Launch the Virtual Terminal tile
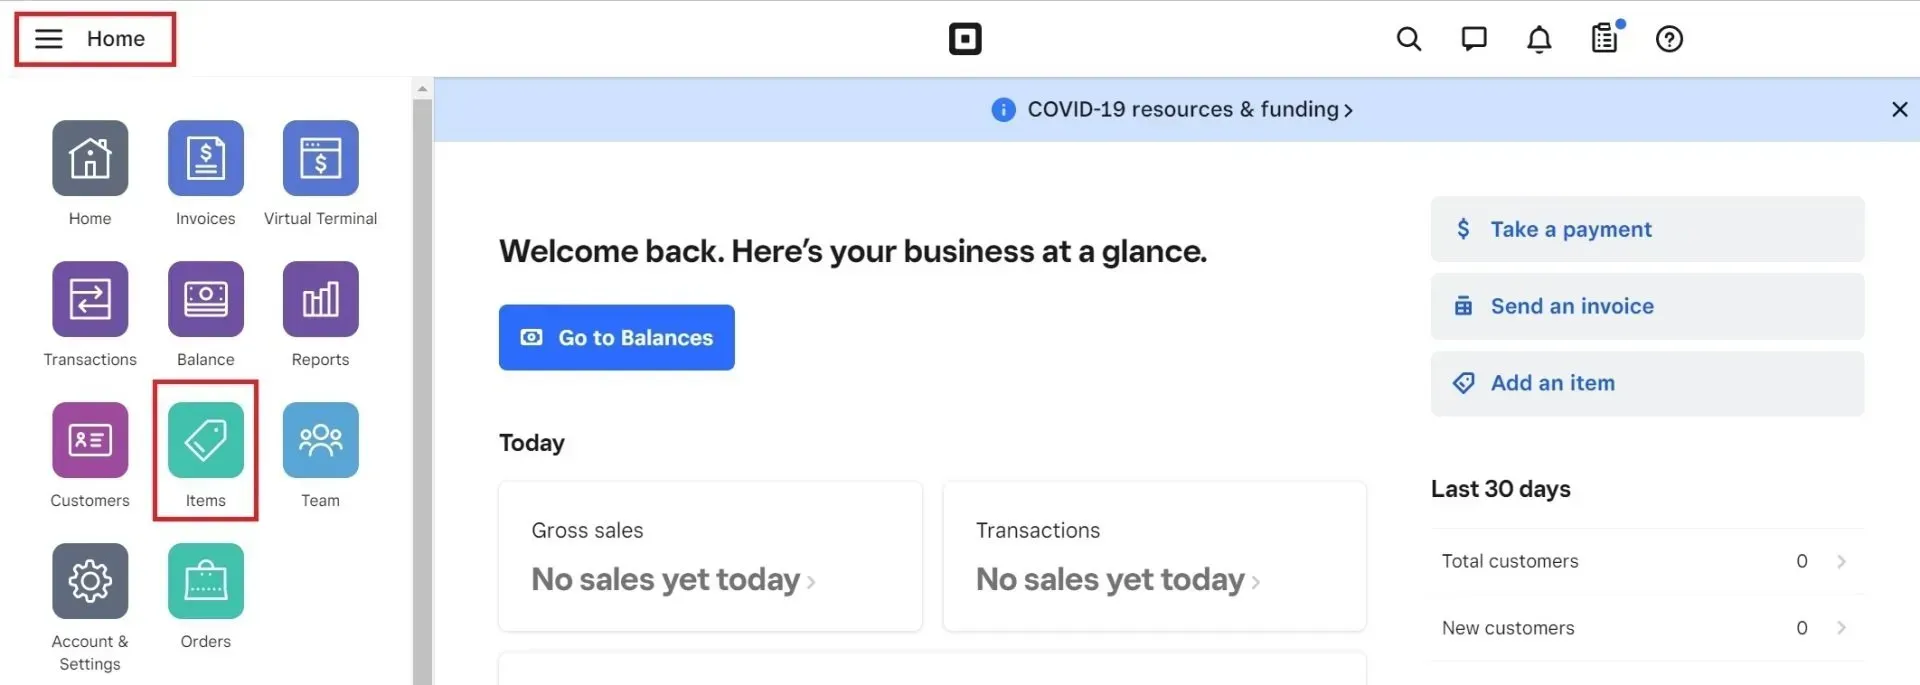Viewport: 1920px width, 685px height. (x=321, y=158)
